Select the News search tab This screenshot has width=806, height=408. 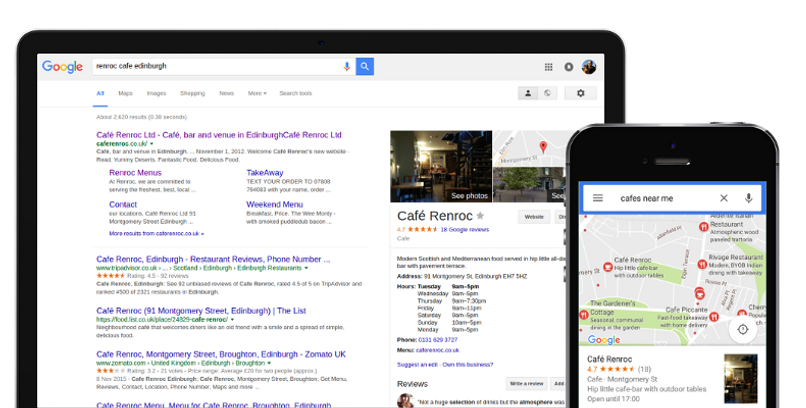click(x=226, y=93)
